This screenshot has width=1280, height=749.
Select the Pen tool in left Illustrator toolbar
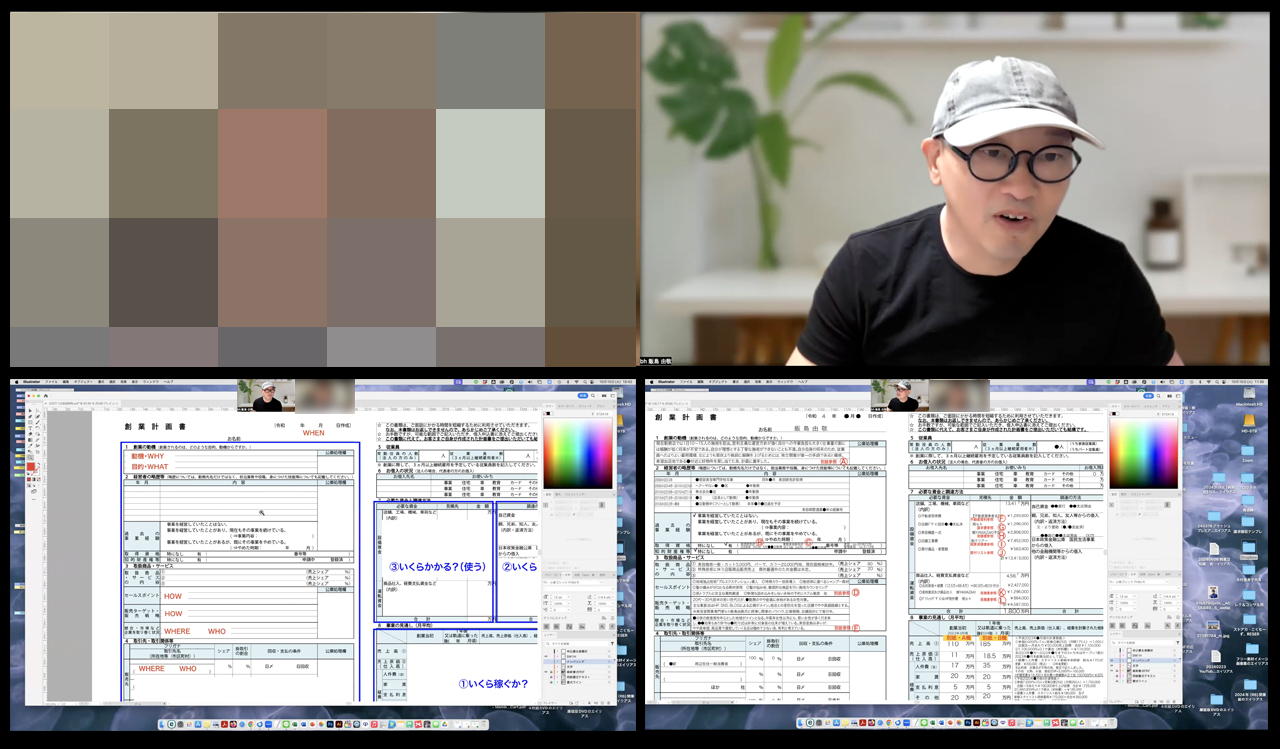(x=30, y=417)
